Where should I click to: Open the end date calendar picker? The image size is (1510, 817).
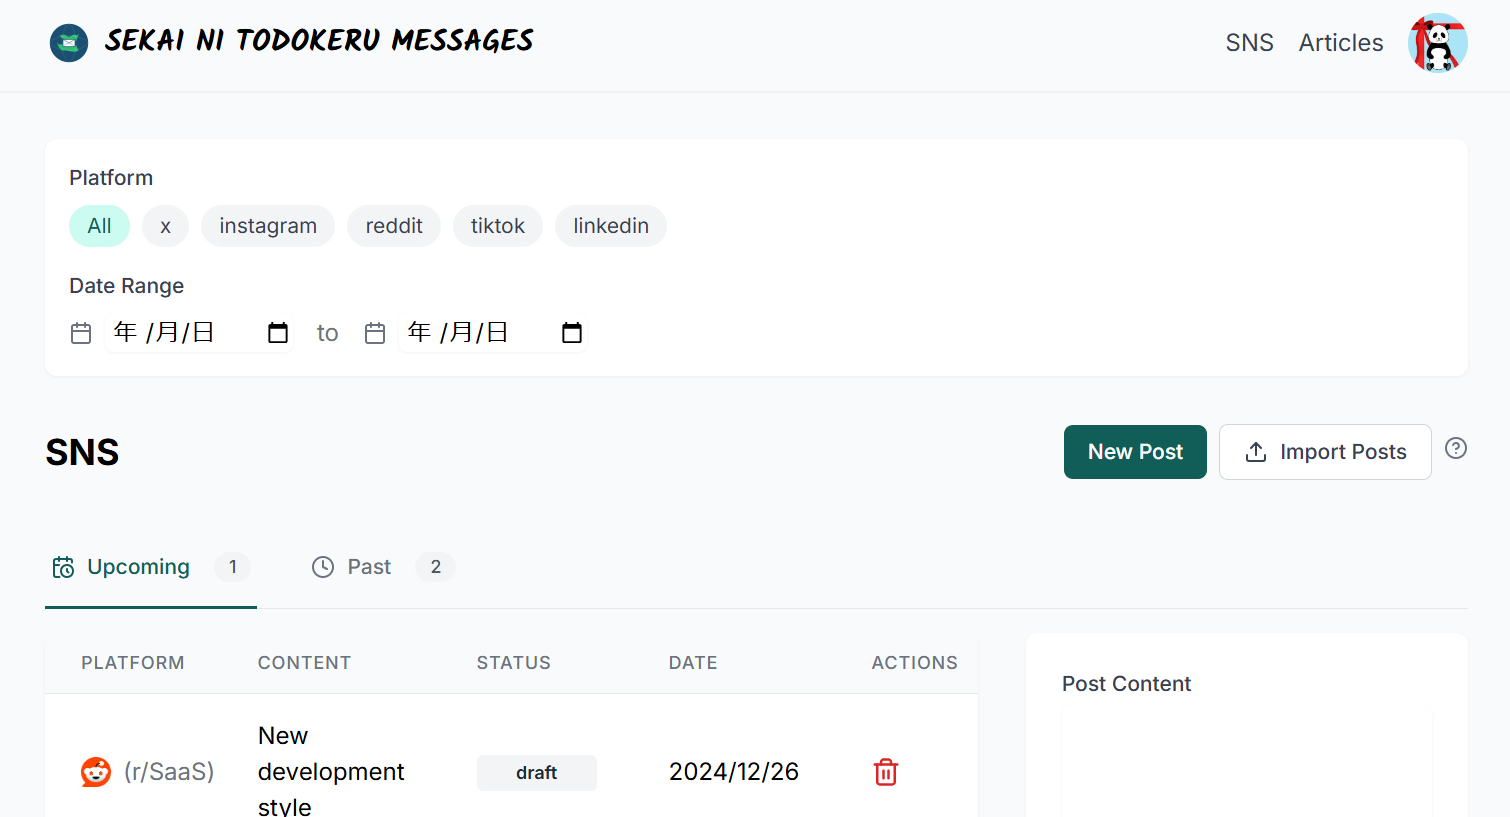tap(572, 333)
